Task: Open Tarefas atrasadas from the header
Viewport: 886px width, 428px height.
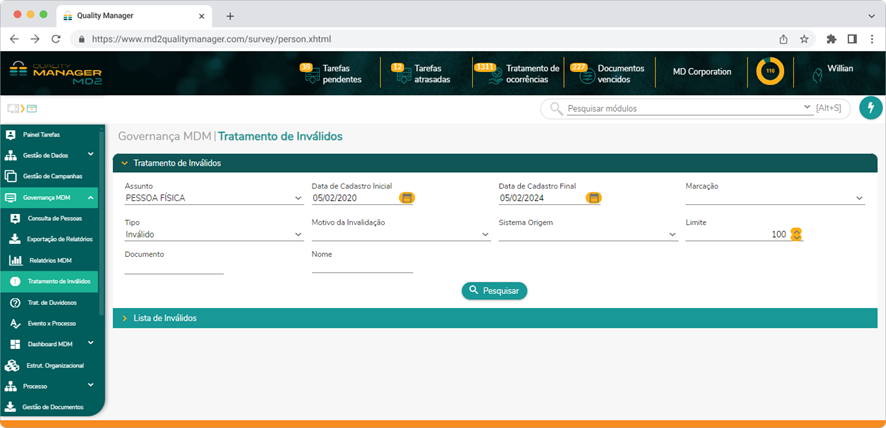Action: coord(398,72)
